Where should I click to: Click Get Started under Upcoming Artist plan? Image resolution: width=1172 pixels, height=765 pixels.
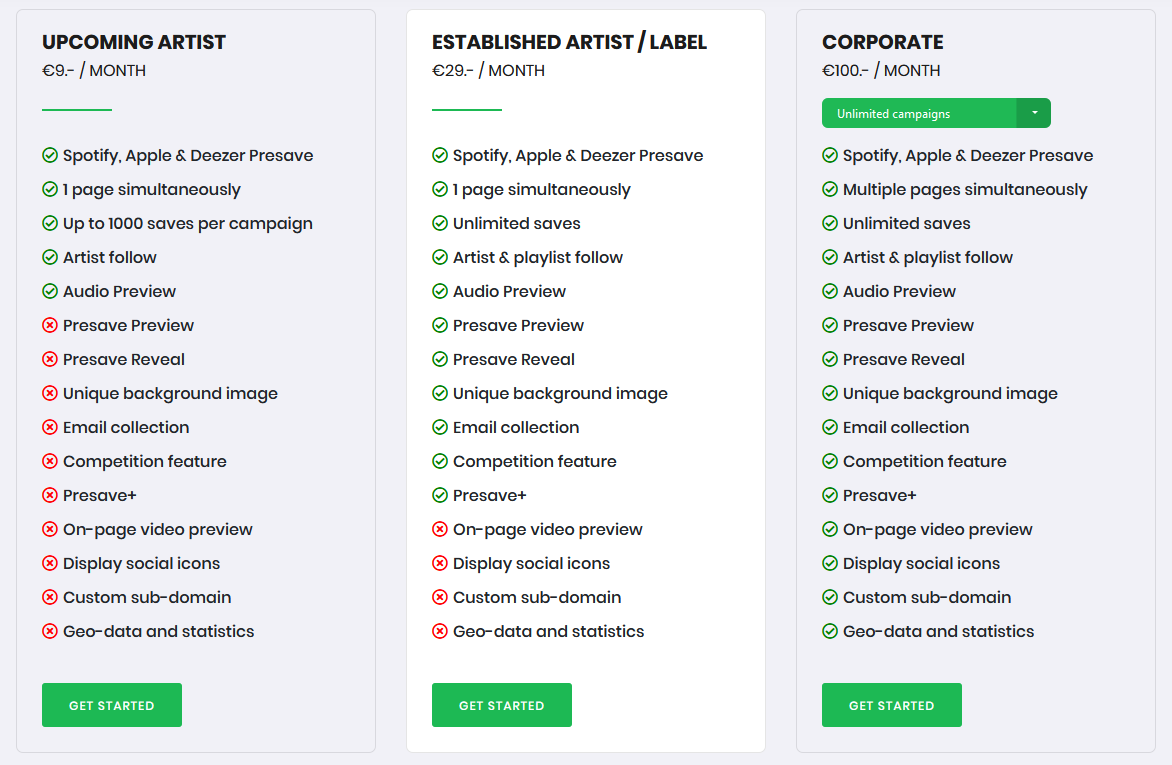[111, 704]
